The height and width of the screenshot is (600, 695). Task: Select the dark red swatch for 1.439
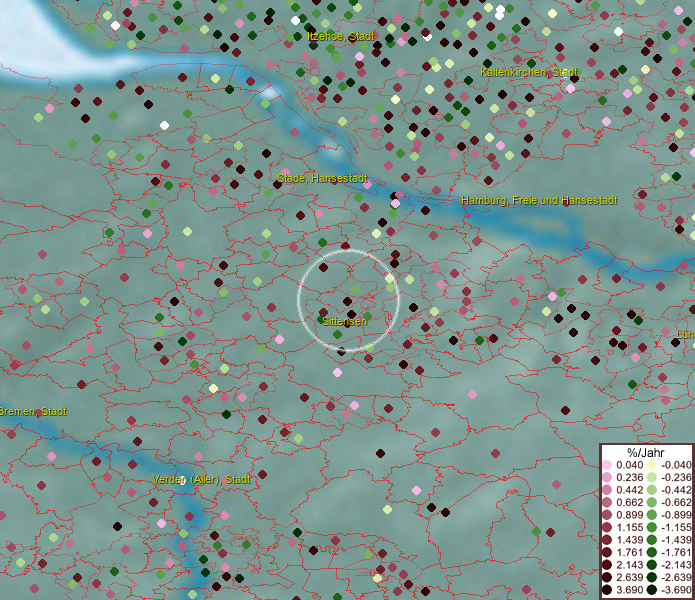click(x=607, y=540)
